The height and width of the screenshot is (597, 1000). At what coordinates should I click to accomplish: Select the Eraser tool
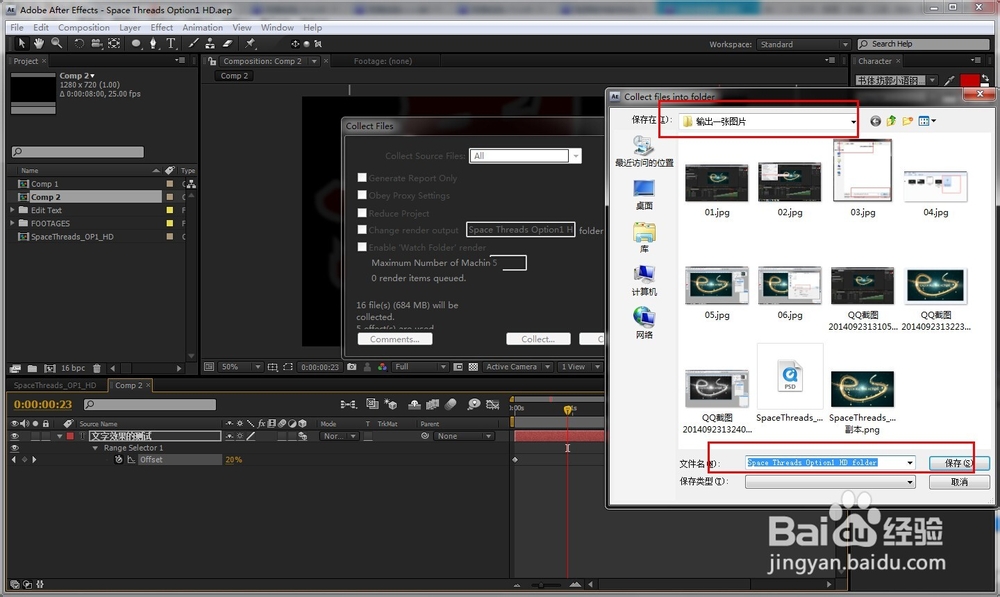click(228, 43)
